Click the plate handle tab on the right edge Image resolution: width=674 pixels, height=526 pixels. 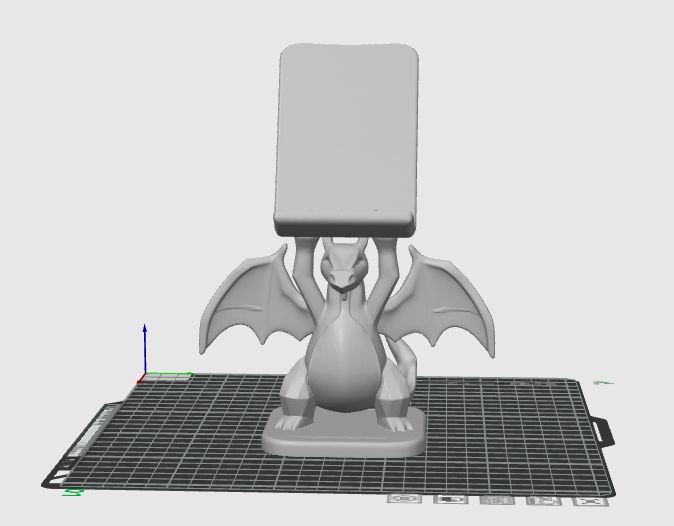604,431
